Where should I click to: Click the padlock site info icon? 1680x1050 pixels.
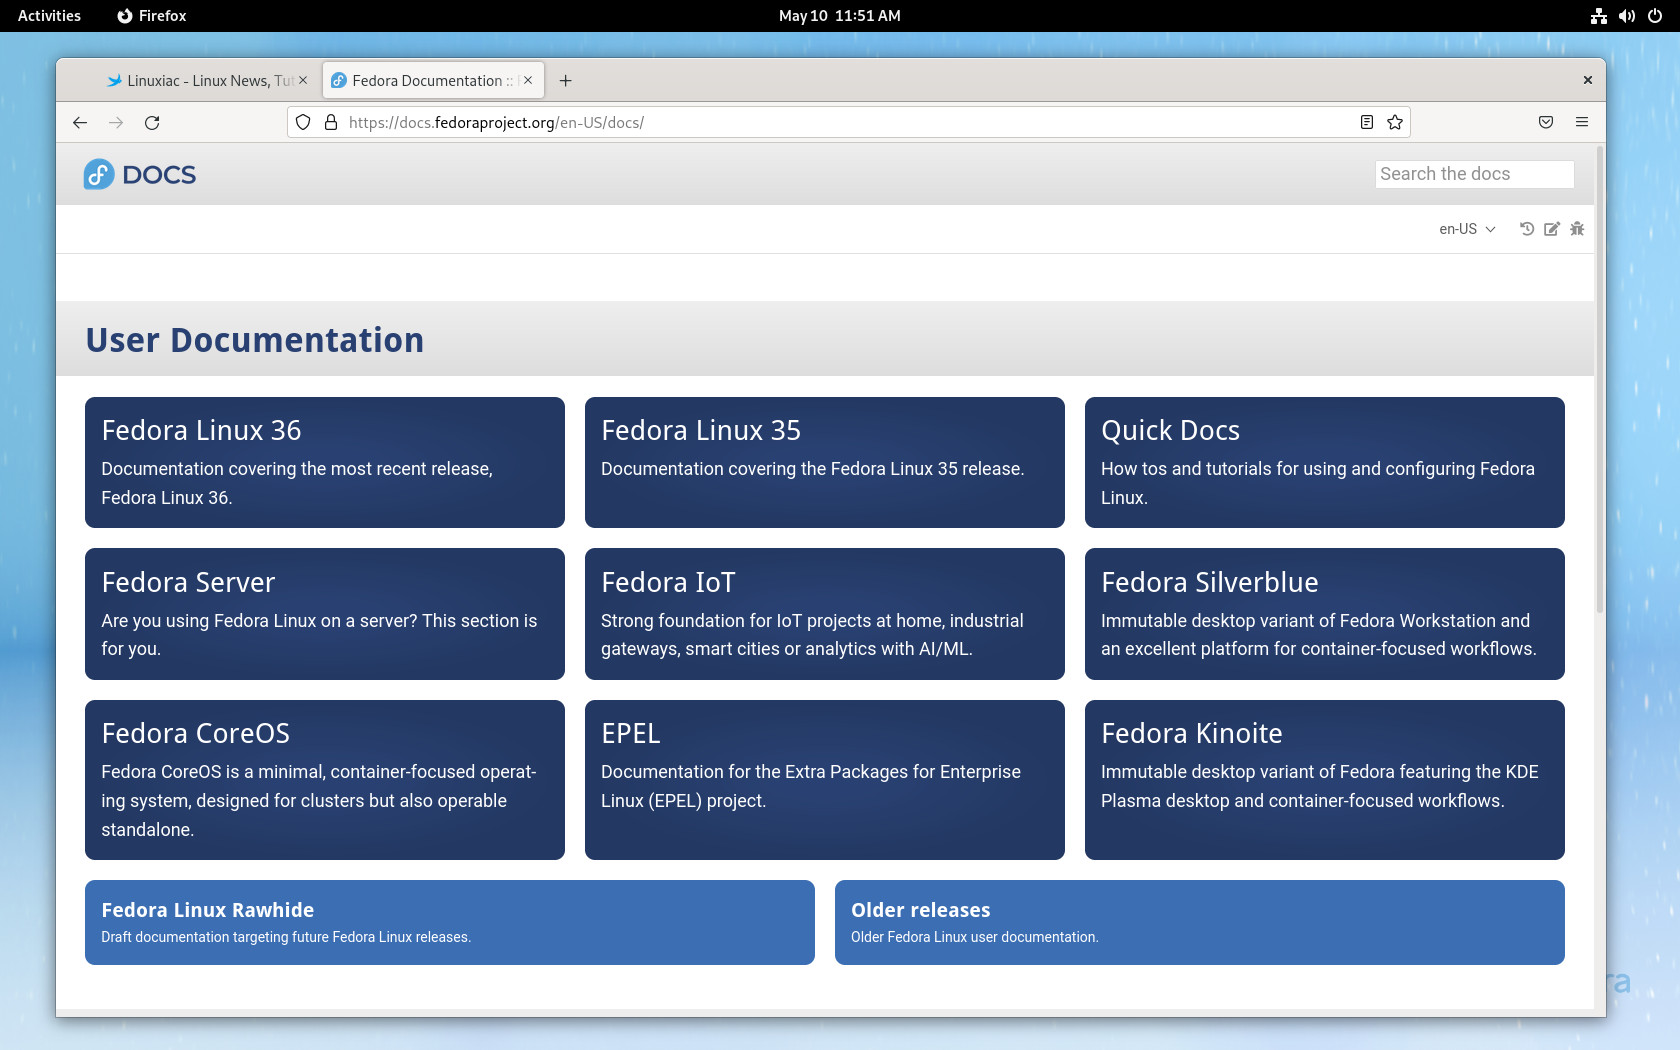[x=331, y=122]
